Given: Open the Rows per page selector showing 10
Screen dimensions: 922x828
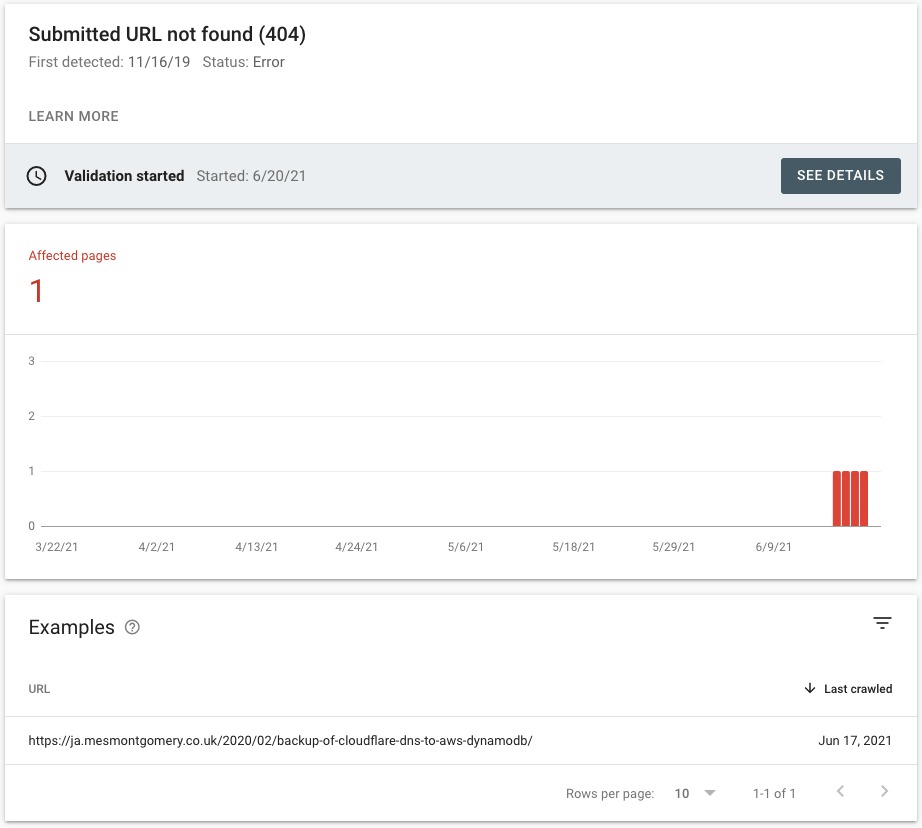Looking at the screenshot, I should pyautogui.click(x=683, y=792).
